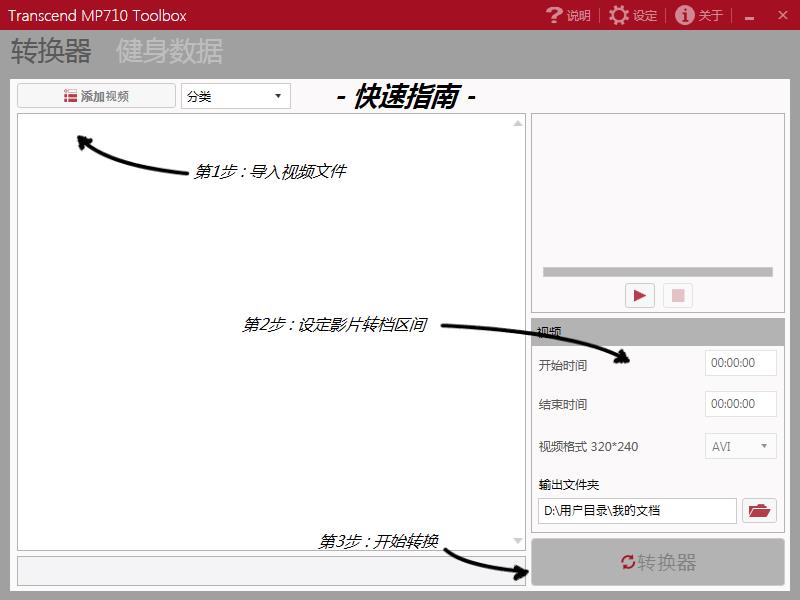Click the video preview seek bar
The image size is (800, 600).
(657, 272)
